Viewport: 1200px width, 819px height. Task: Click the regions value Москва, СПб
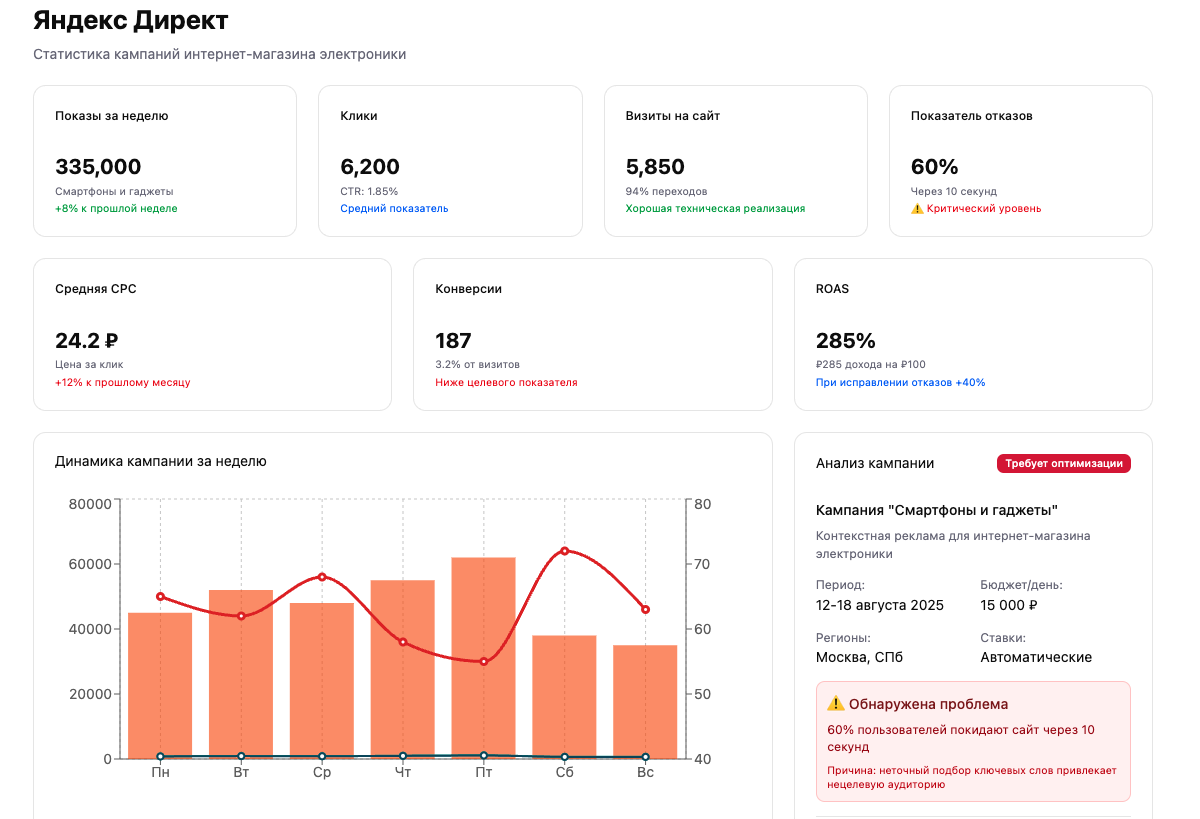click(x=859, y=657)
